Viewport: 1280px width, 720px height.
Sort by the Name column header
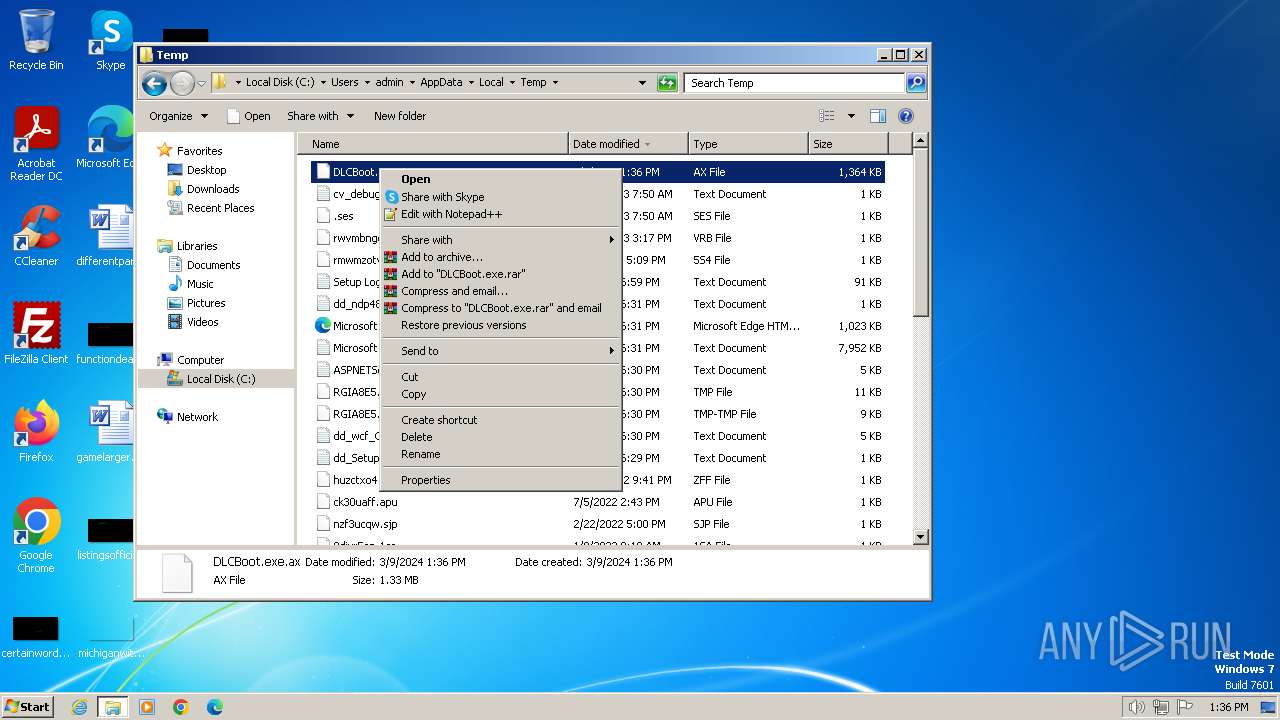click(434, 144)
